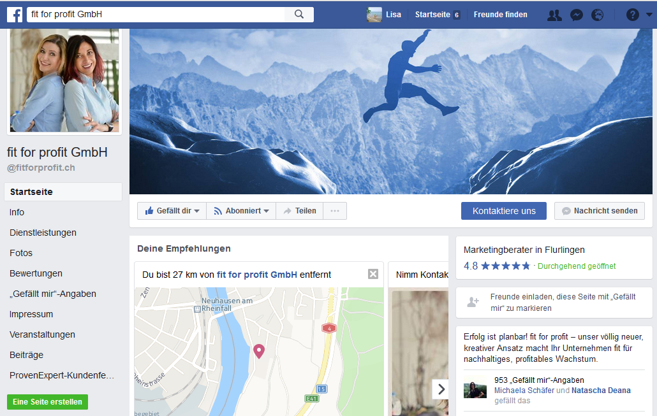Open Lisa's profile name link
The width and height of the screenshot is (657, 416).
pyautogui.click(x=393, y=14)
